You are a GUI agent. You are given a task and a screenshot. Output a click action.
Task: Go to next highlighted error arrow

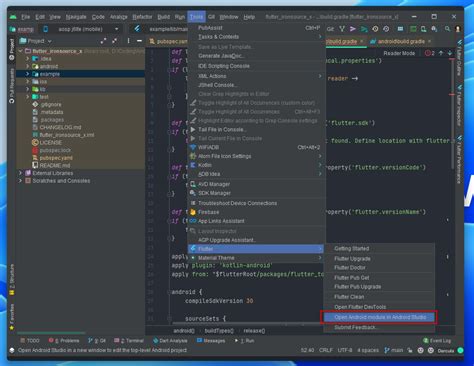(450, 53)
